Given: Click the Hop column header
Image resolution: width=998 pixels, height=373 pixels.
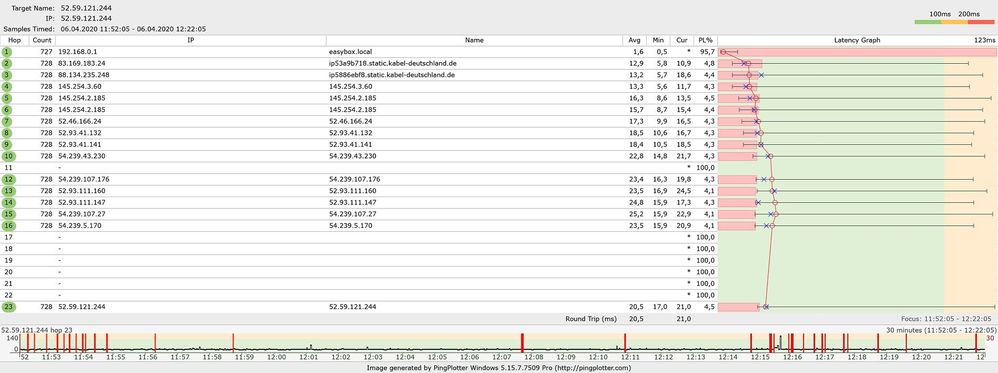Looking at the screenshot, I should click(15, 40).
